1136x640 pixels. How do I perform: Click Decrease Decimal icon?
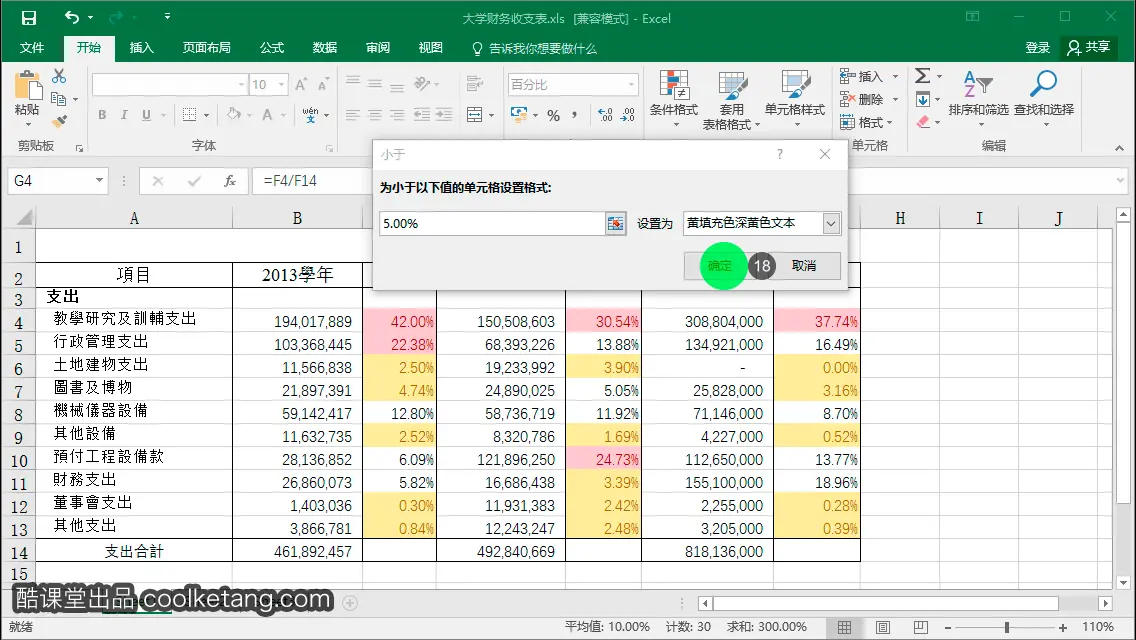click(628, 115)
